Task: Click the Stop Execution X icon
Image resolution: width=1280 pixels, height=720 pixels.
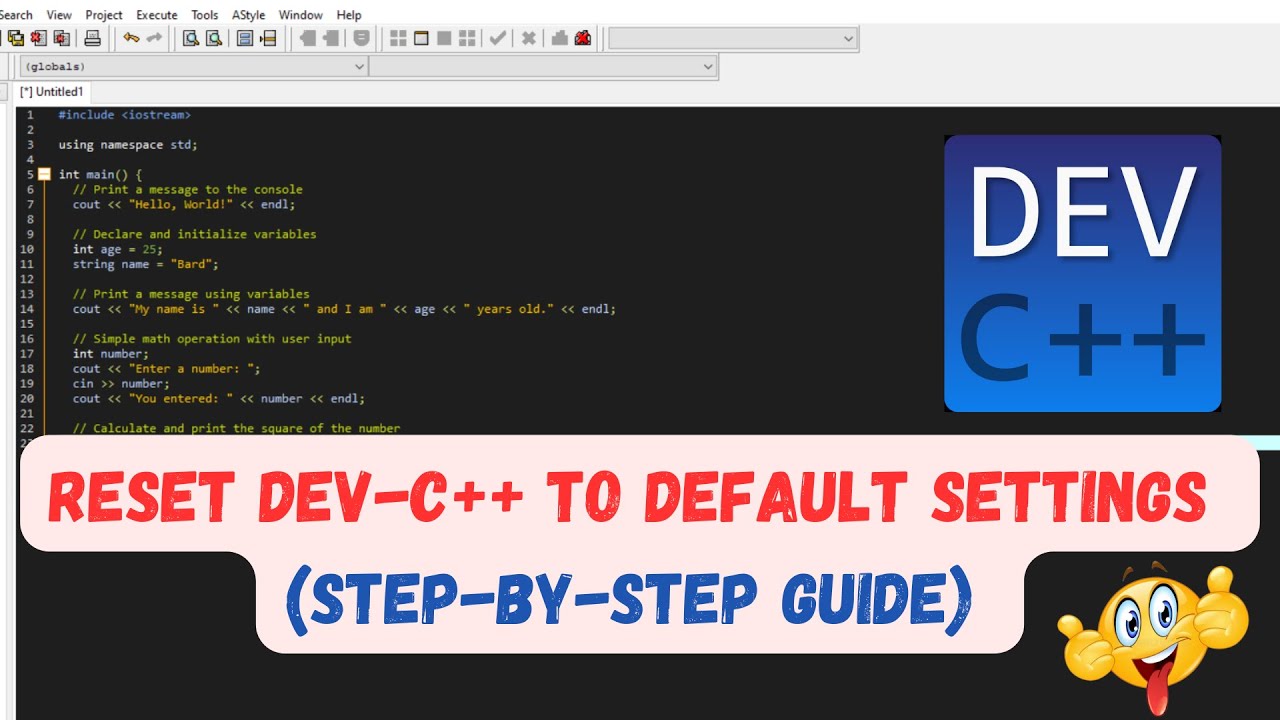Action: click(528, 38)
